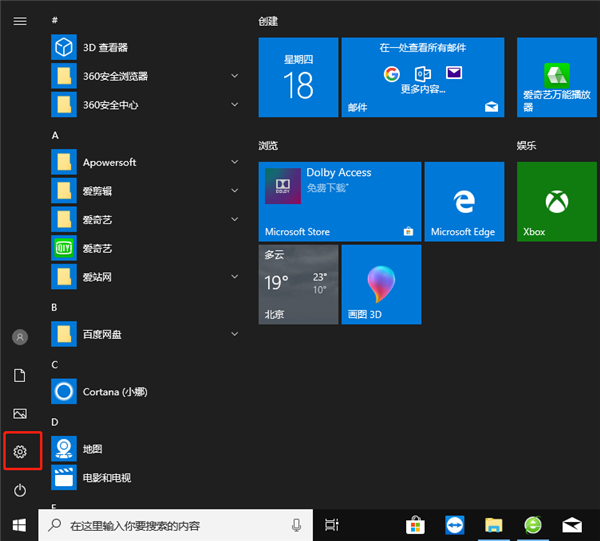Open the 画图 3D tile
The image size is (600, 541).
click(381, 285)
